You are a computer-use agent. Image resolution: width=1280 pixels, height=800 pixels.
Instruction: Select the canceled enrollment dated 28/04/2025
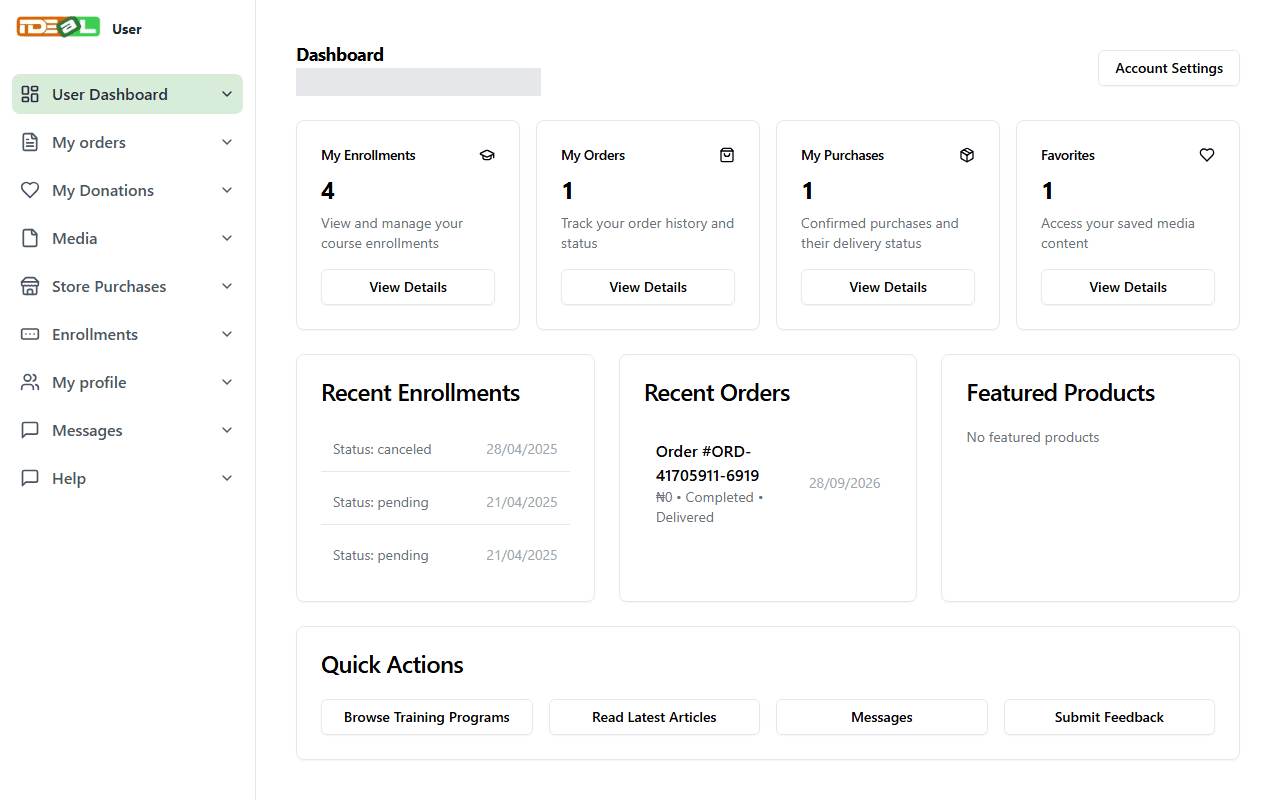pos(445,449)
